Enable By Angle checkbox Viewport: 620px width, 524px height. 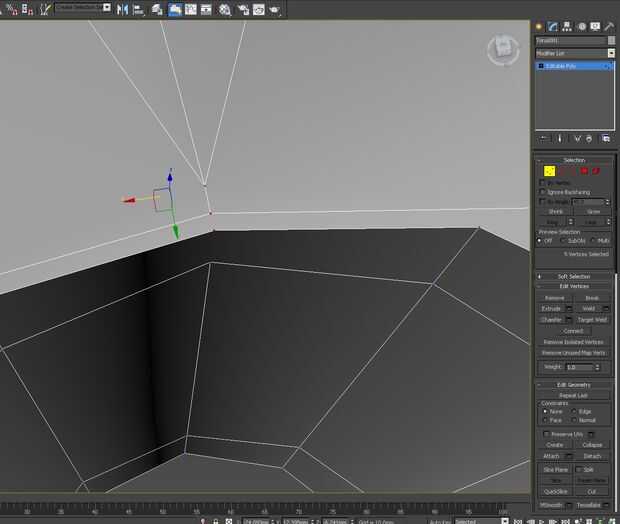(542, 202)
